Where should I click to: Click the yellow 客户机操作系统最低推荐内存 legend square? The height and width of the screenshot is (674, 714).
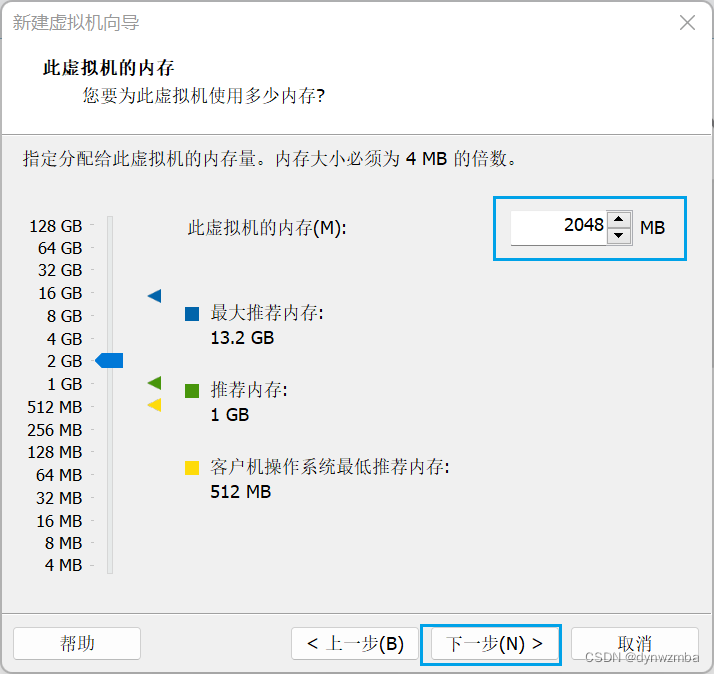point(192,467)
